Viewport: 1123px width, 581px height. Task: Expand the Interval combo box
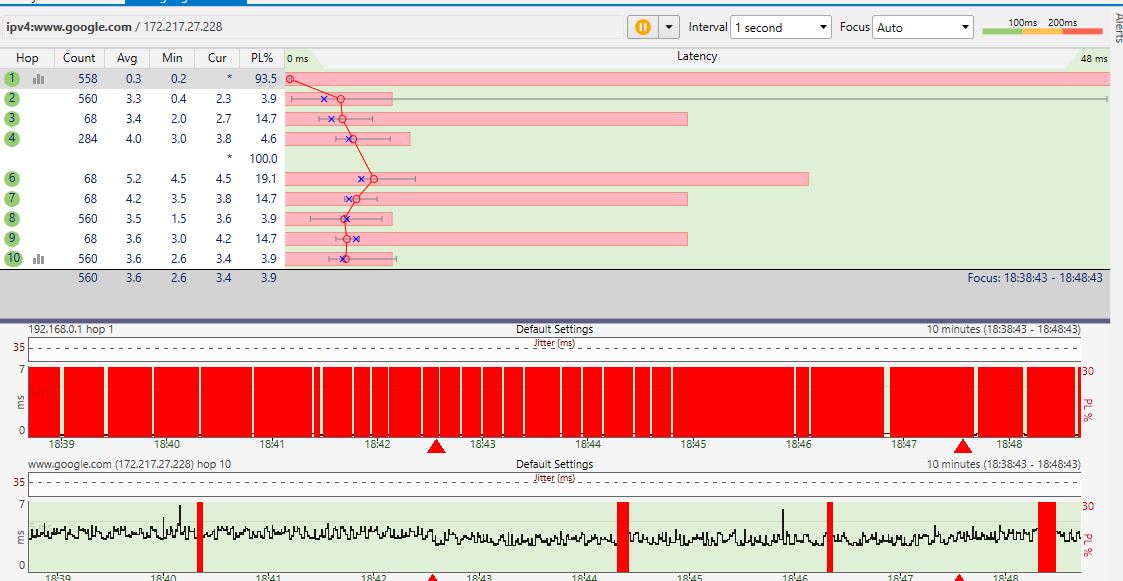point(781,27)
